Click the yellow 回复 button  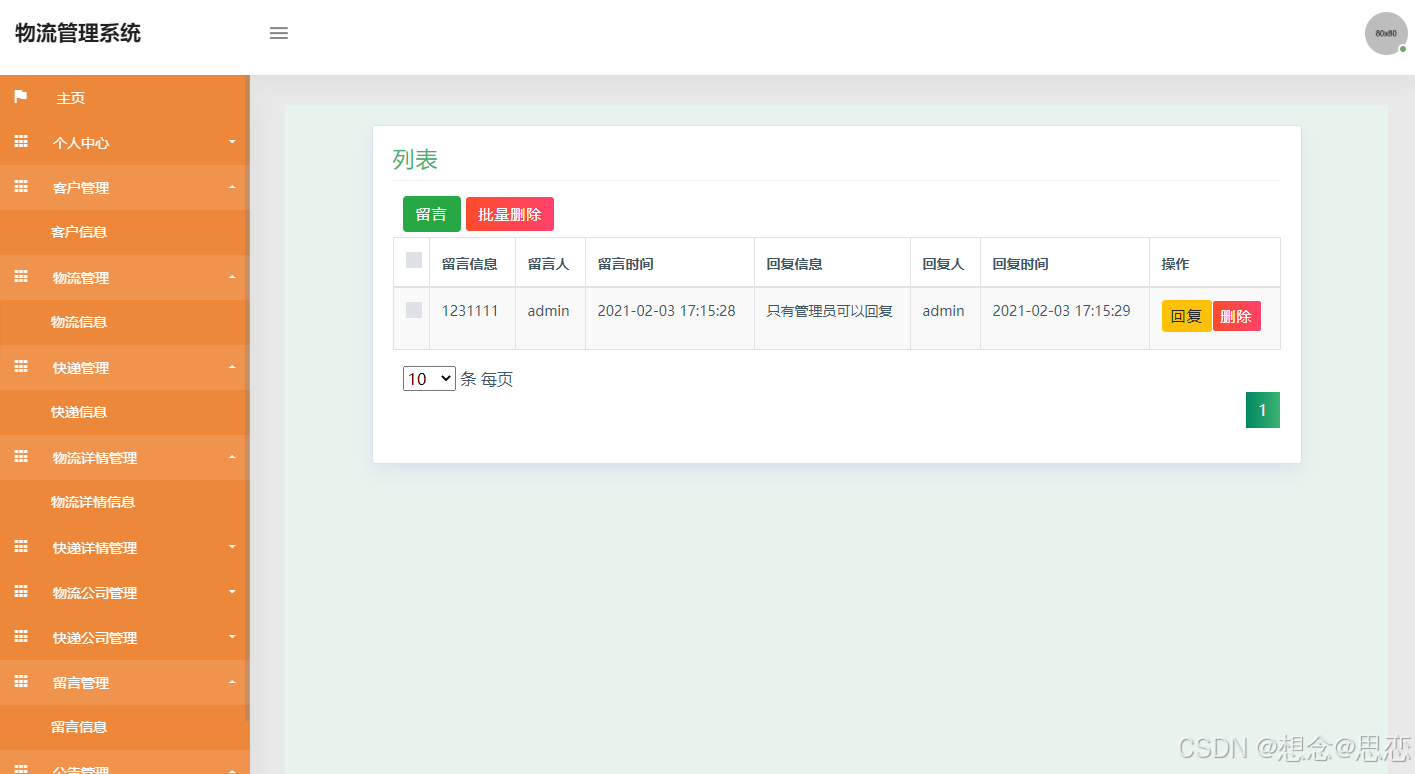coord(1186,316)
